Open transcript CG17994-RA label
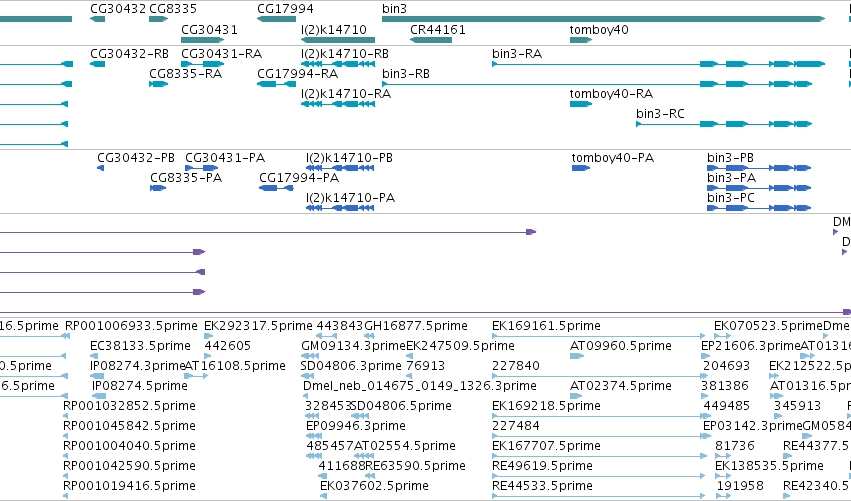The height and width of the screenshot is (501, 851). (x=297, y=73)
